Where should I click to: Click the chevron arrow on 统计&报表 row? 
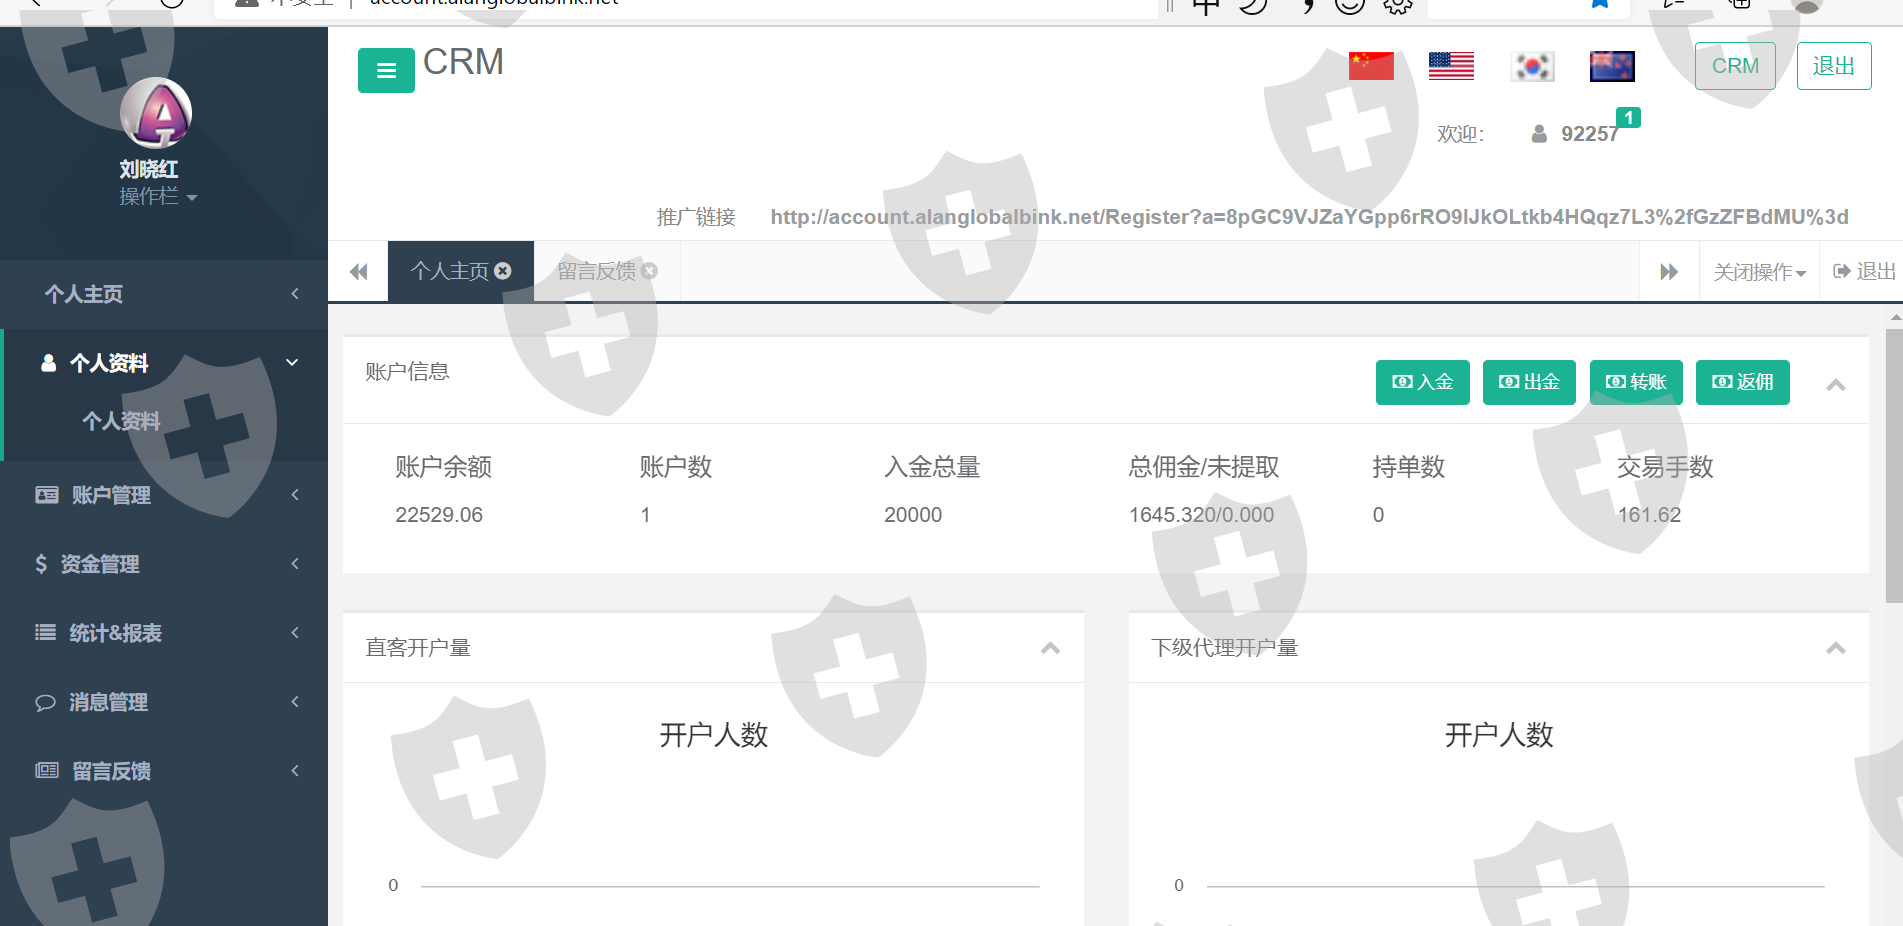pos(295,633)
